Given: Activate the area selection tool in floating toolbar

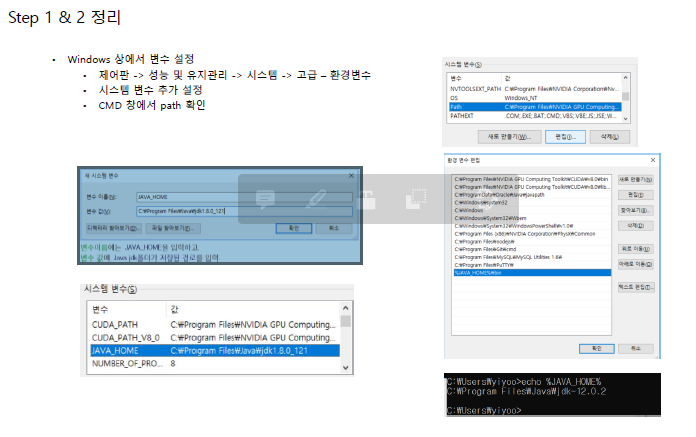Looking at the screenshot, I should point(416,199).
